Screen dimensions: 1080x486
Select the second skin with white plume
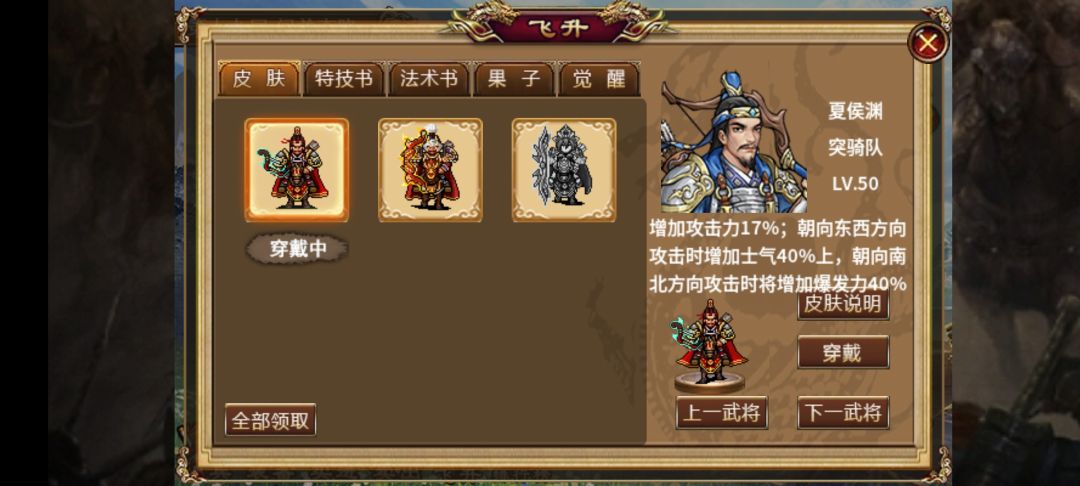[x=430, y=170]
